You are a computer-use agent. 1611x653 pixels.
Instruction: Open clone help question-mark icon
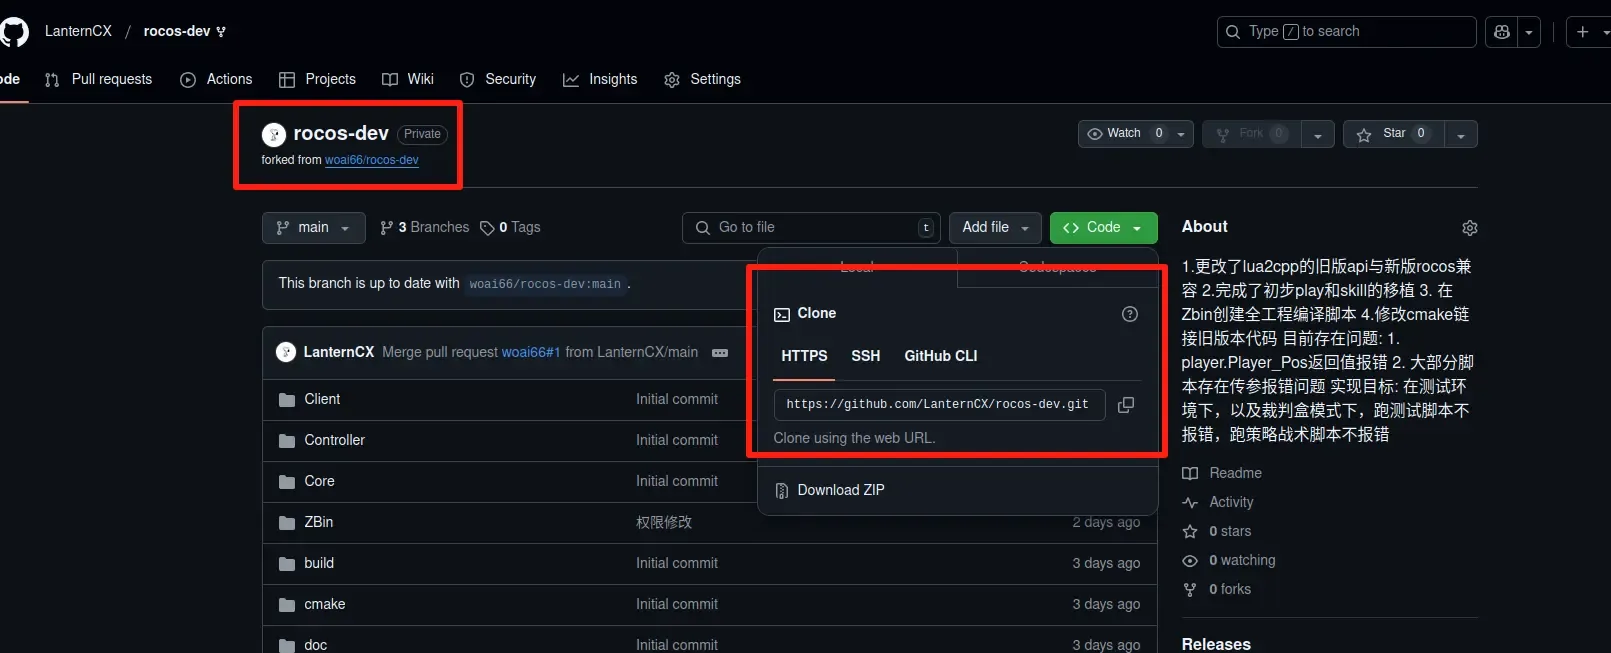(x=1130, y=314)
